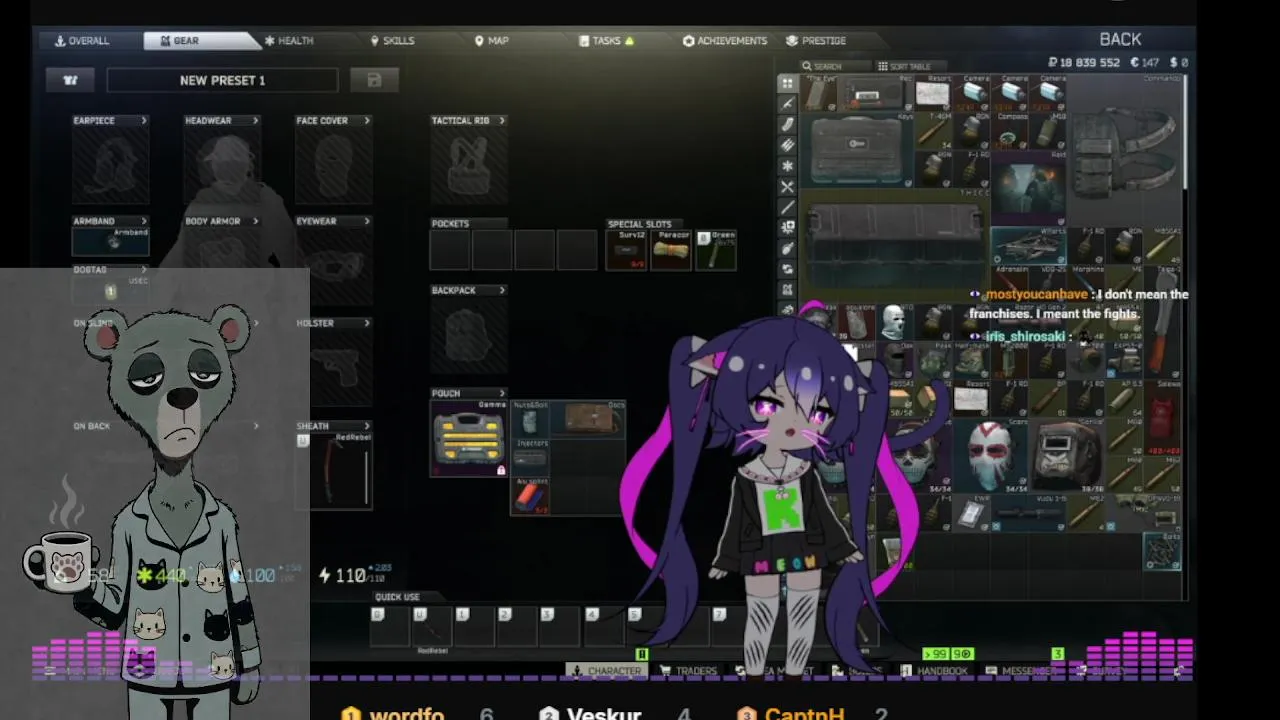Click the stash vertical scrollbar
1280x720 pixels.
coord(1186,130)
